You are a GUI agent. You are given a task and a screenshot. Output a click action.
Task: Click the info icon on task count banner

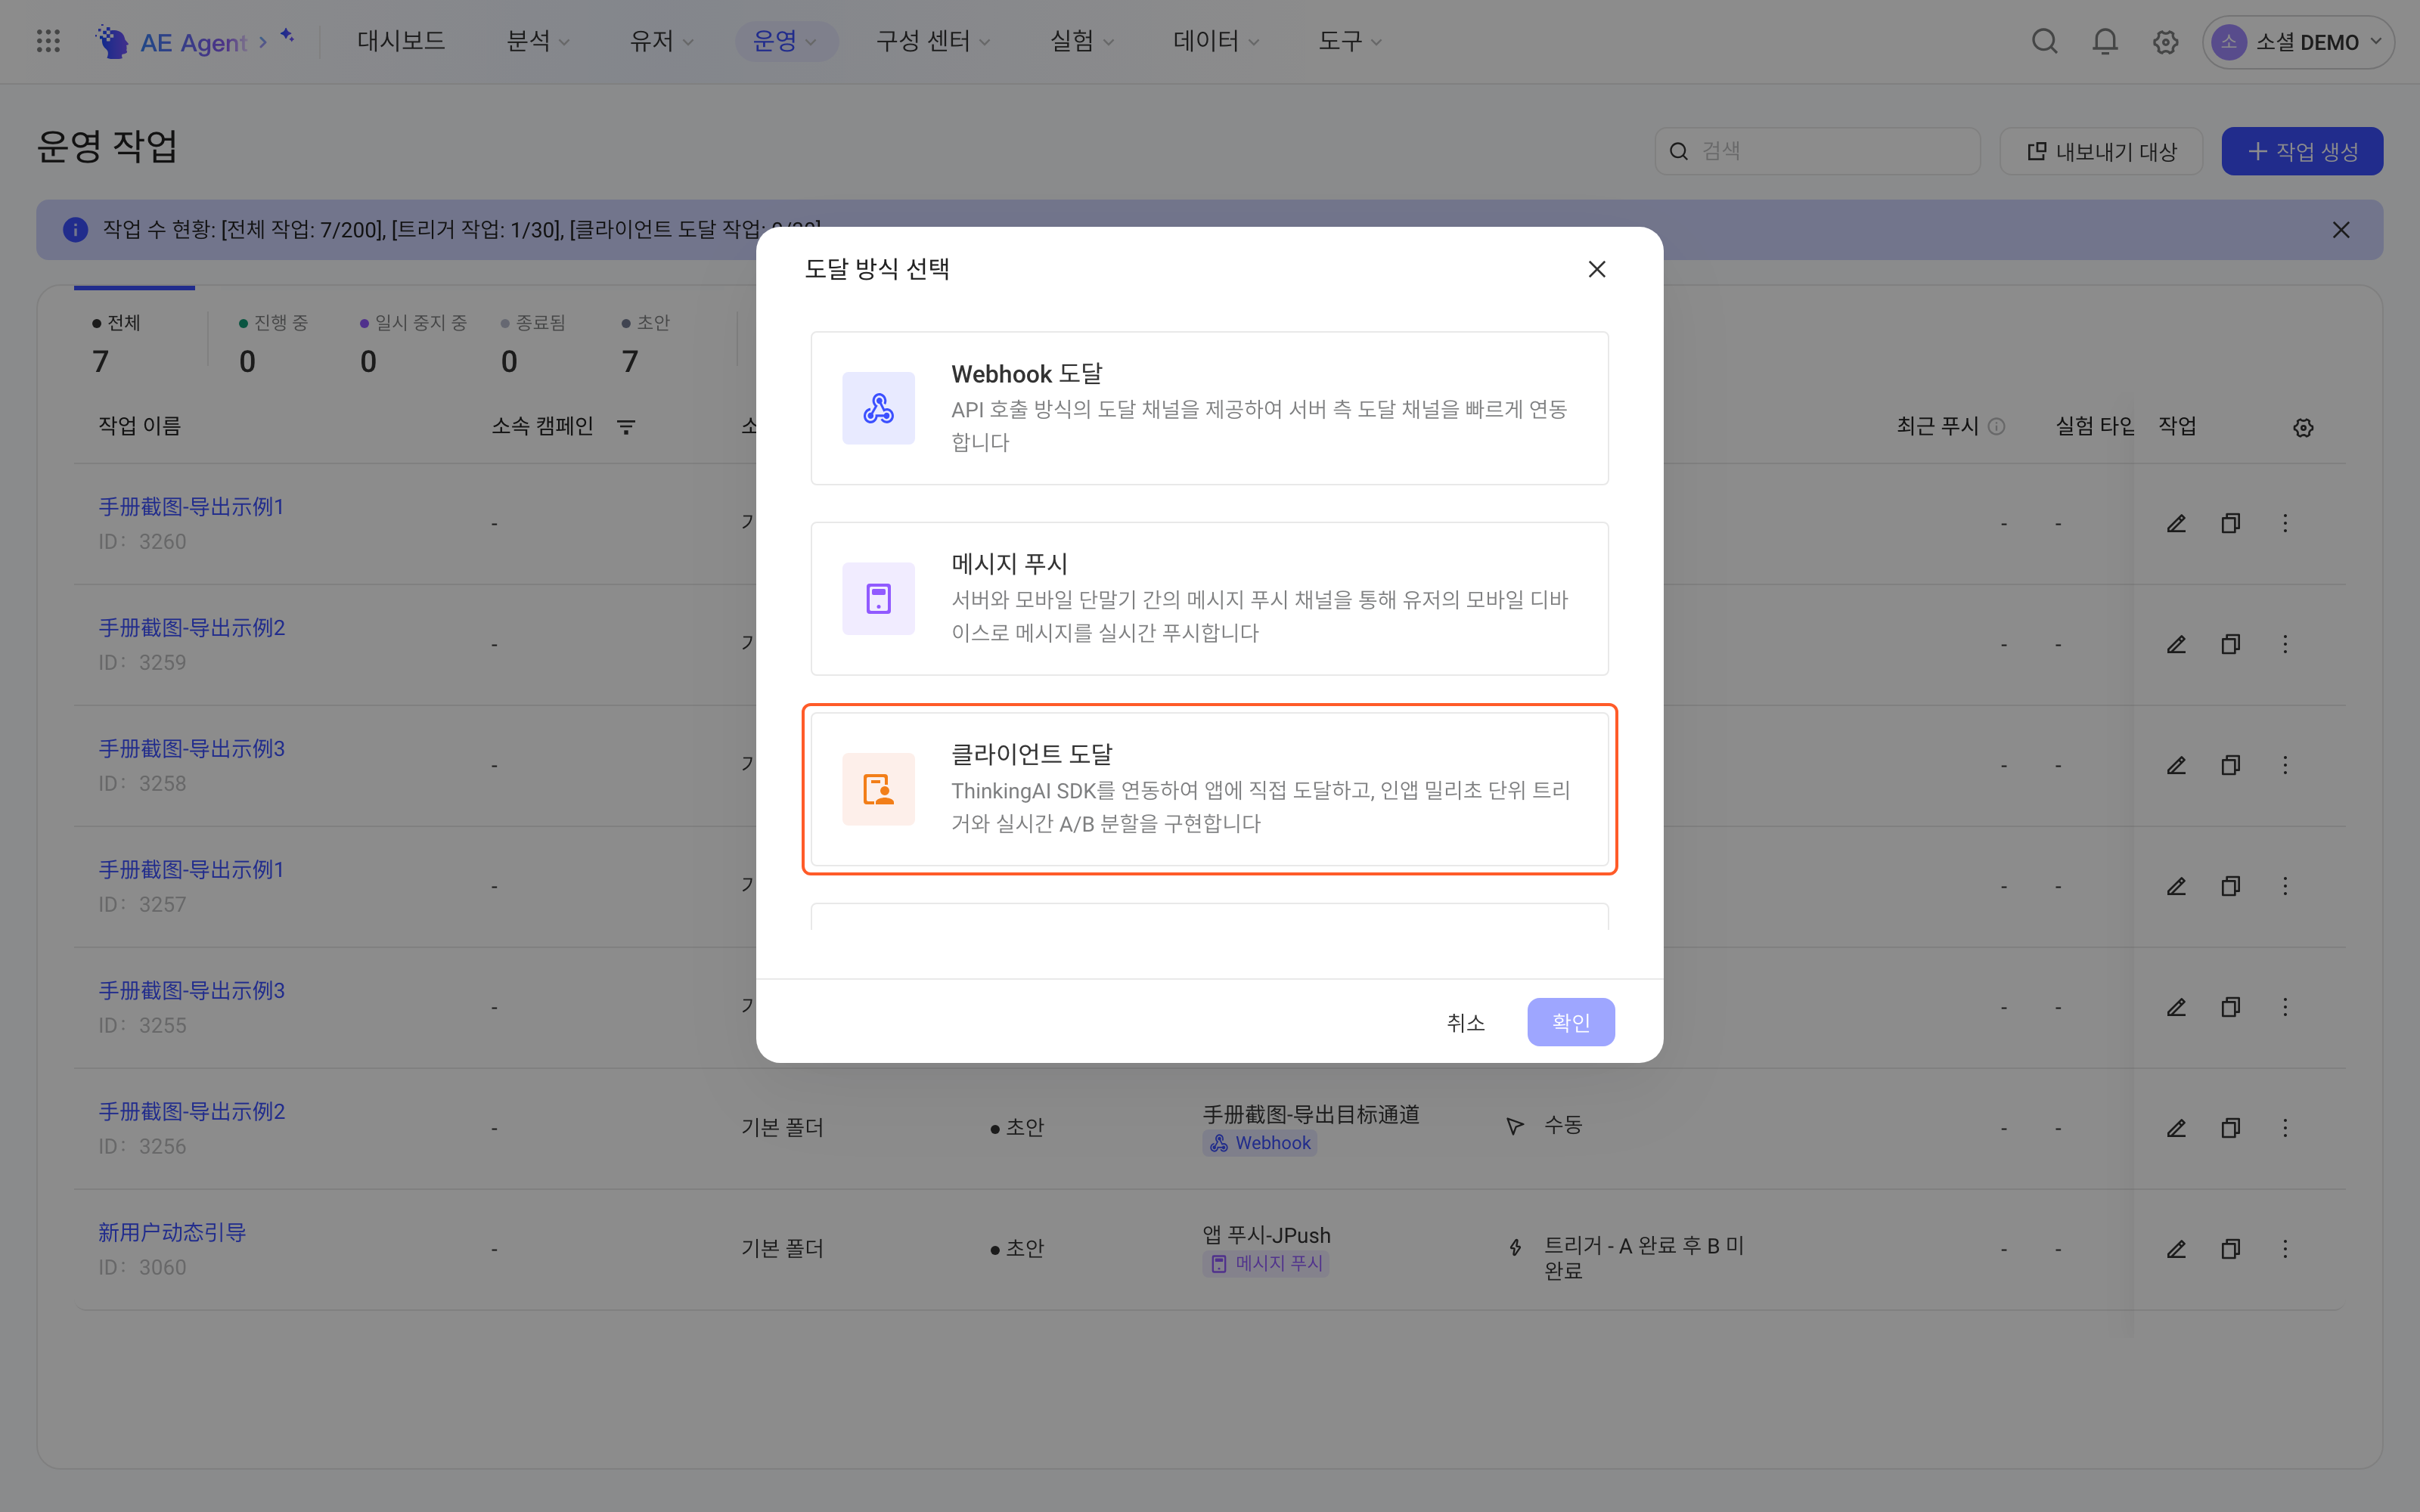75,230
